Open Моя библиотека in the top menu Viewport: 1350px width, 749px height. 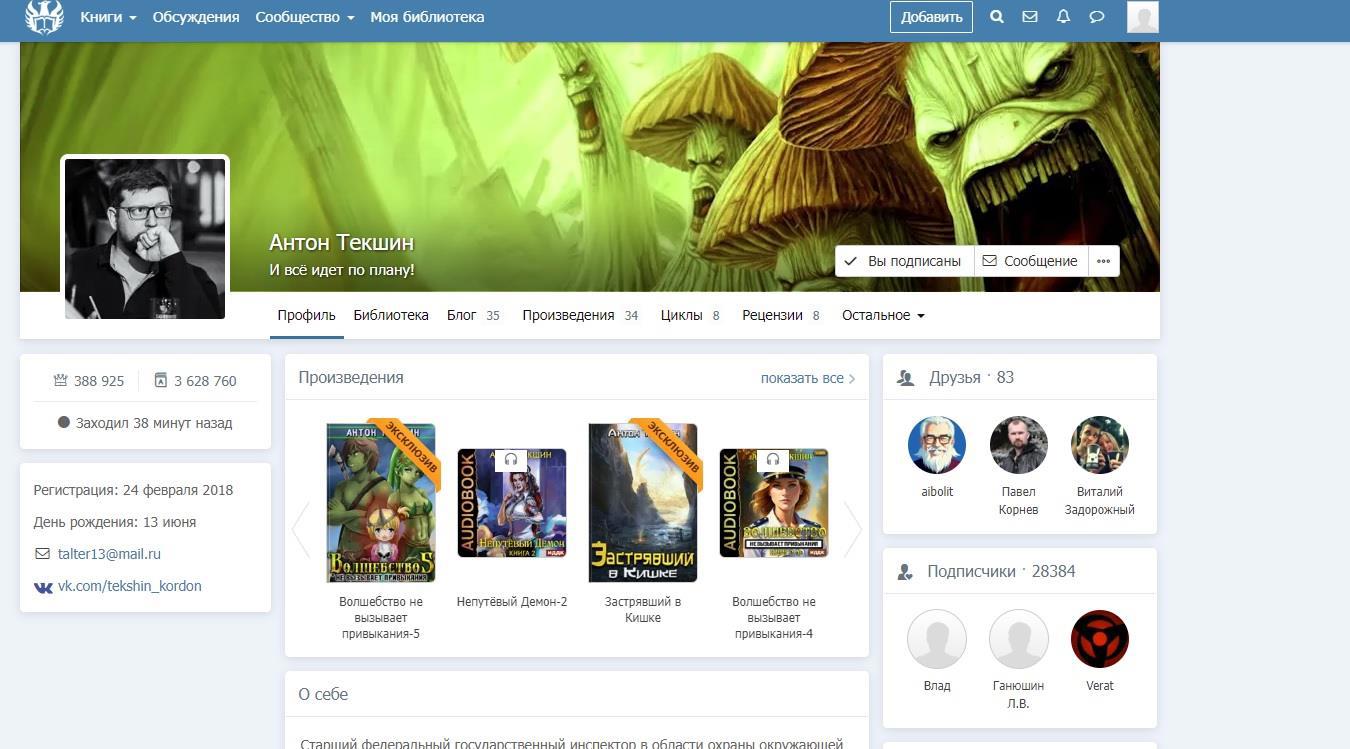[427, 17]
